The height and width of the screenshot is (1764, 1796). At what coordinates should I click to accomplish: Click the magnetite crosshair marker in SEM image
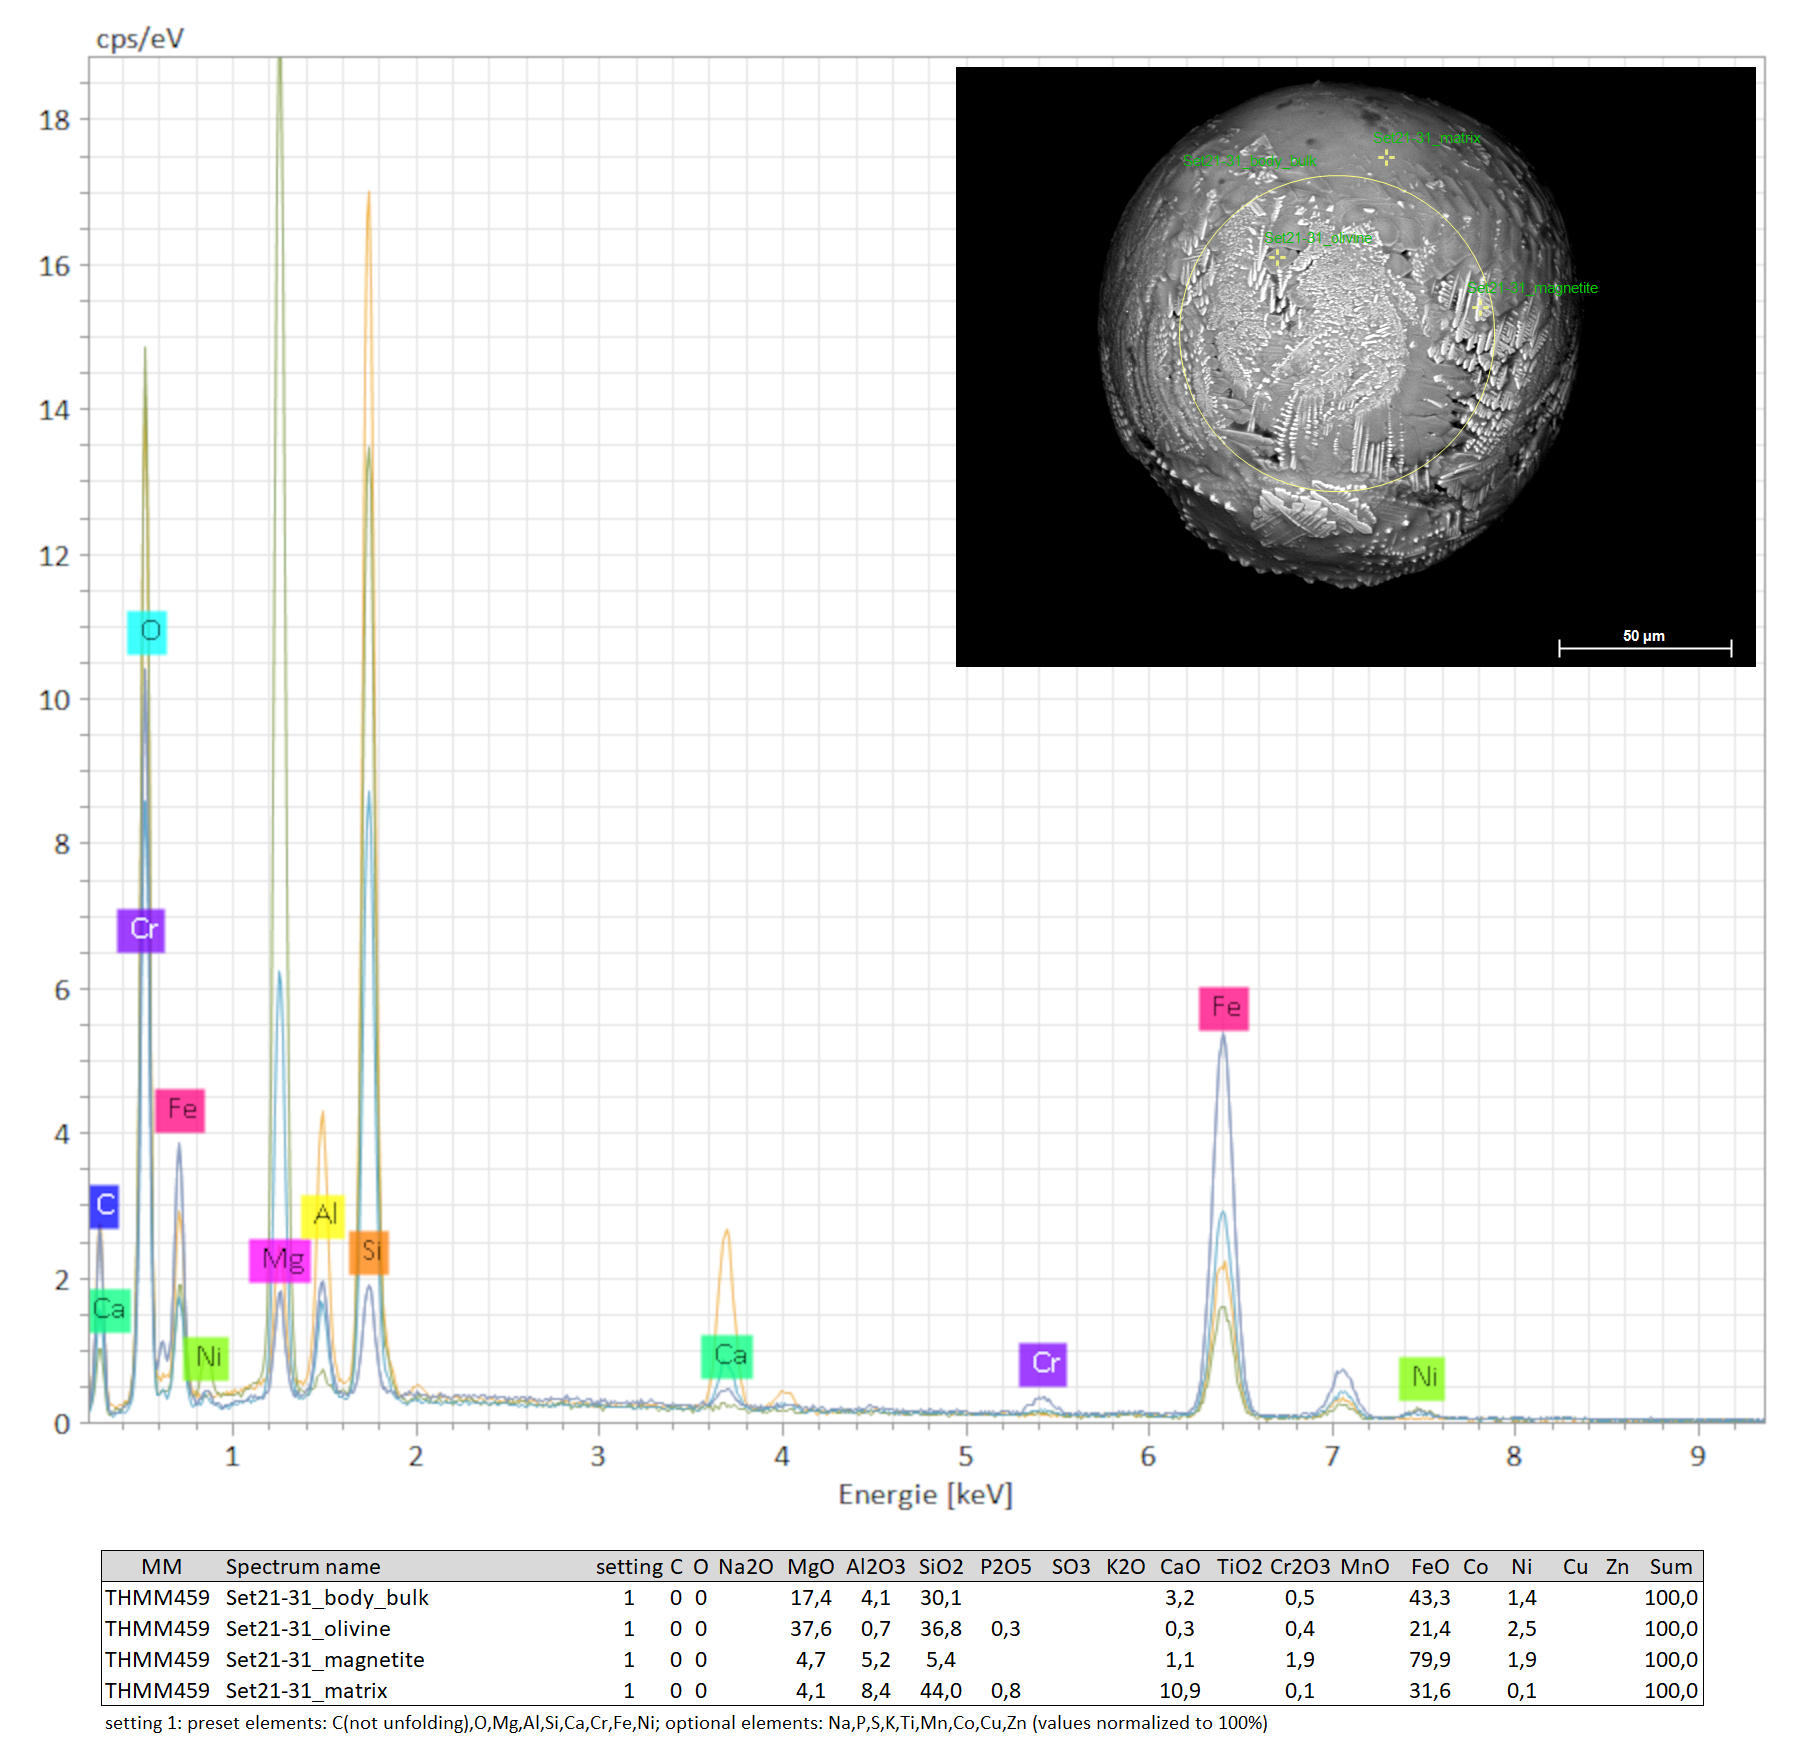(1482, 307)
